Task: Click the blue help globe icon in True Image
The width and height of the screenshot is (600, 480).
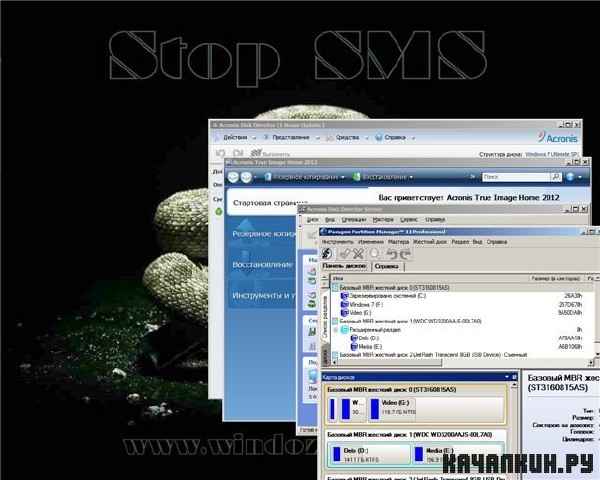Action: pos(570,177)
